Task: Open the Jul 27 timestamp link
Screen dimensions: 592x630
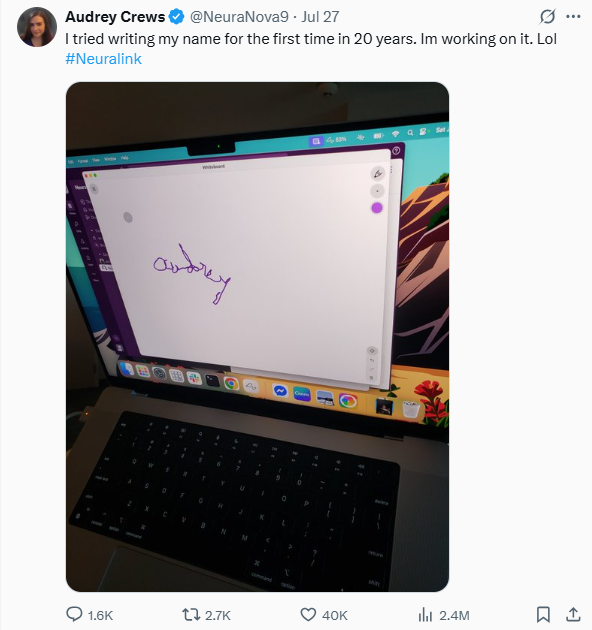Action: pos(320,17)
